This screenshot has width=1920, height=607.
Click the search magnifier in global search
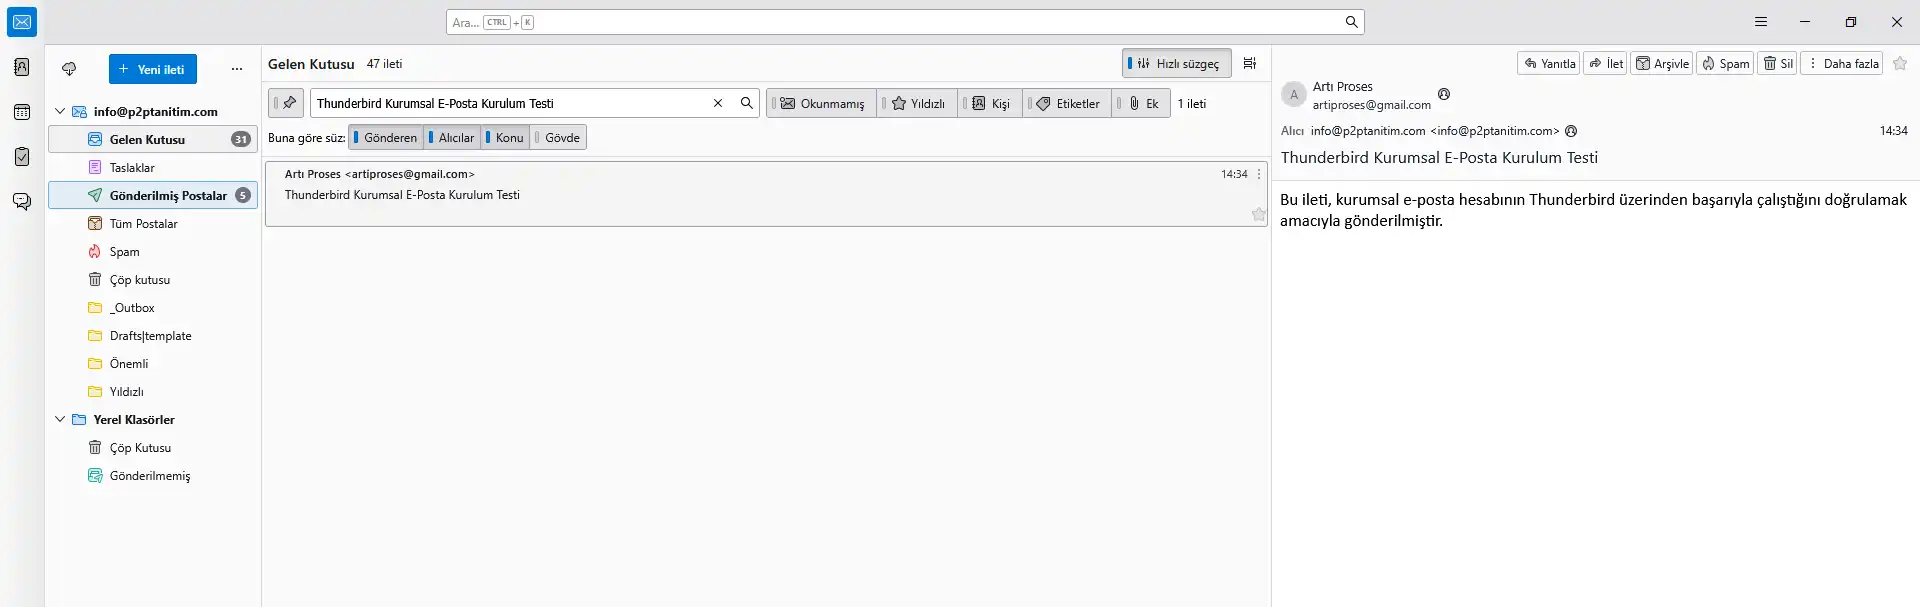coord(1351,22)
